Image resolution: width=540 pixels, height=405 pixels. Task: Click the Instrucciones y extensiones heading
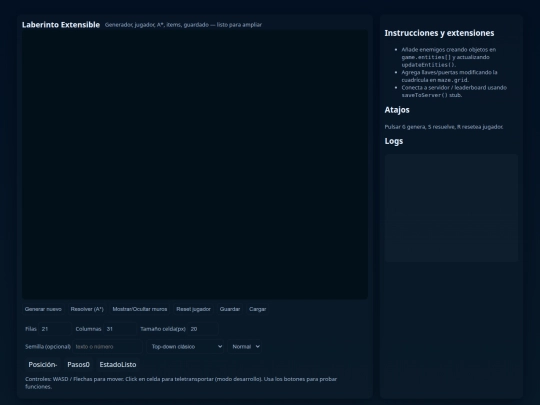(x=439, y=33)
